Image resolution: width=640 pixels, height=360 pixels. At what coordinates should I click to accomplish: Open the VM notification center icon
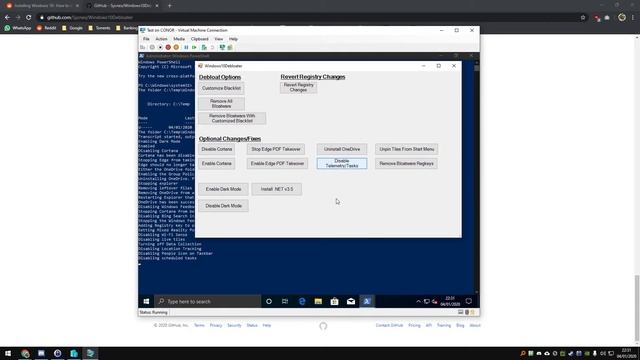click(469, 302)
